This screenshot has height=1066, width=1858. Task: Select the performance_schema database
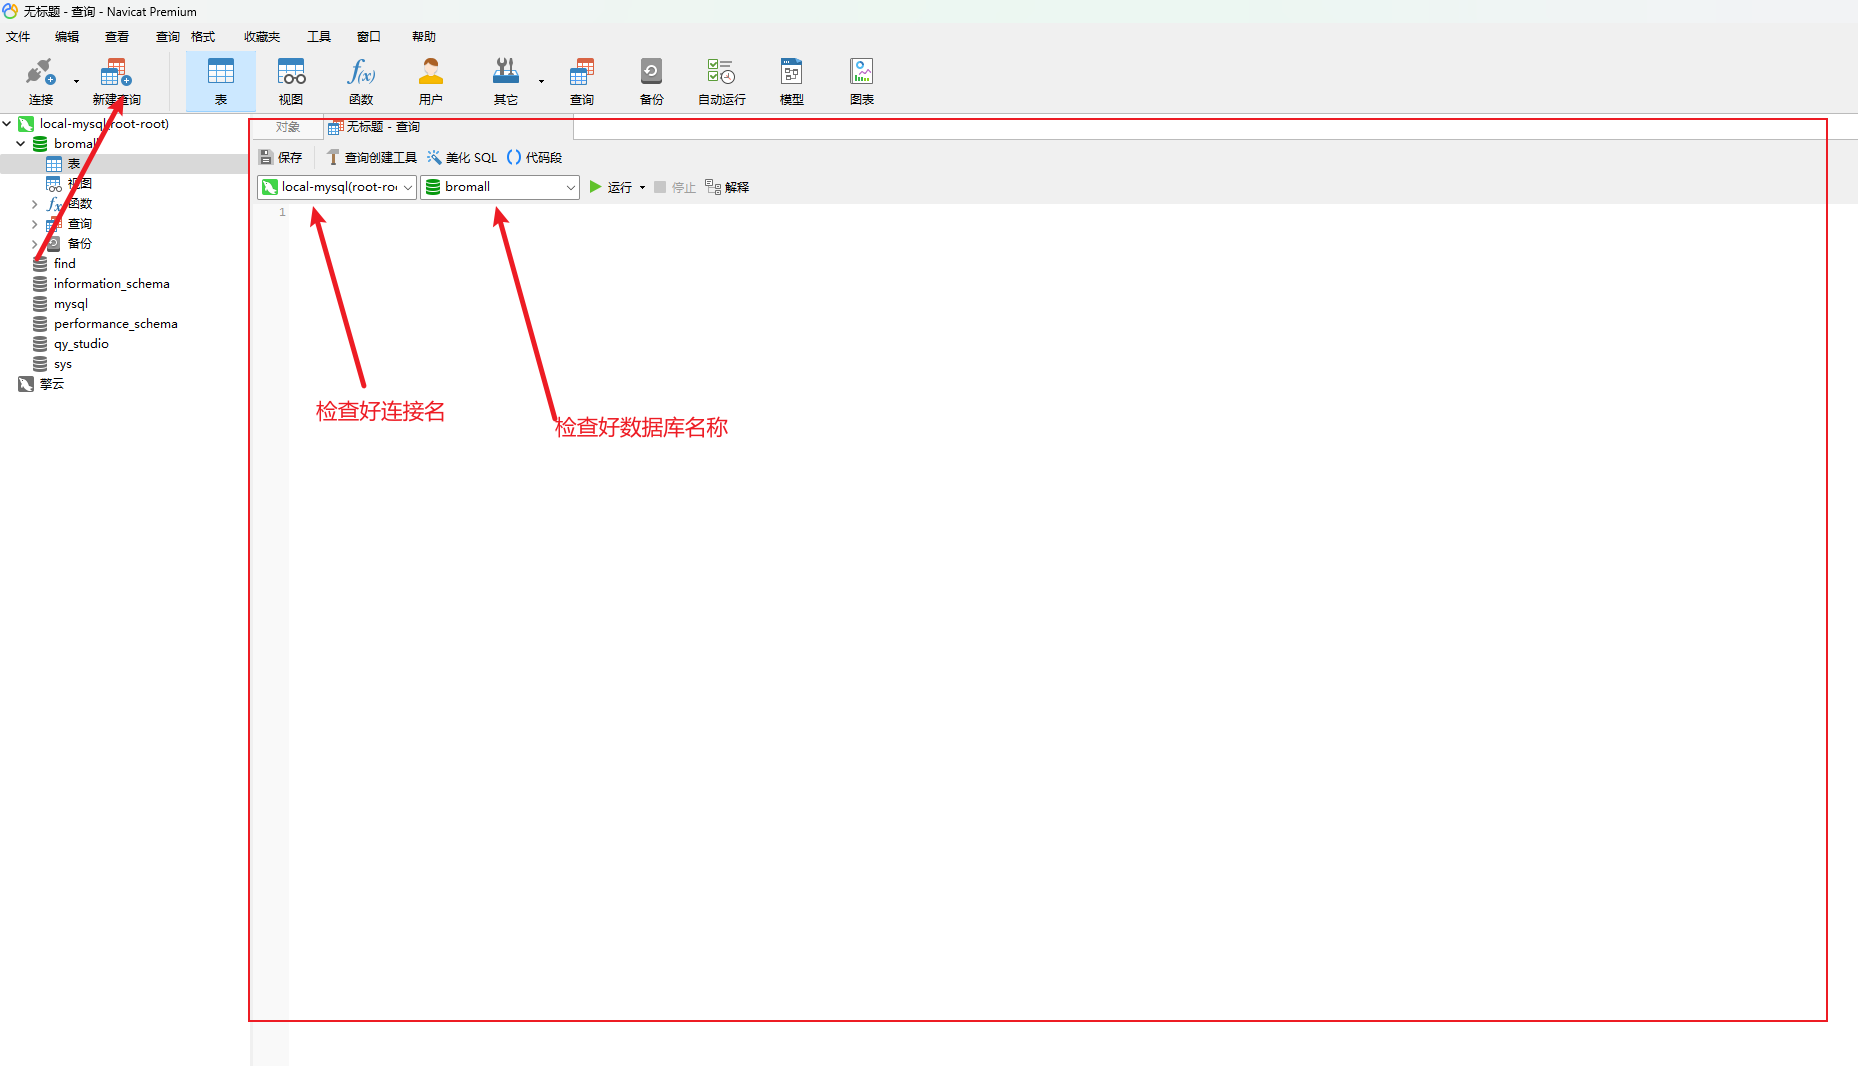point(116,324)
